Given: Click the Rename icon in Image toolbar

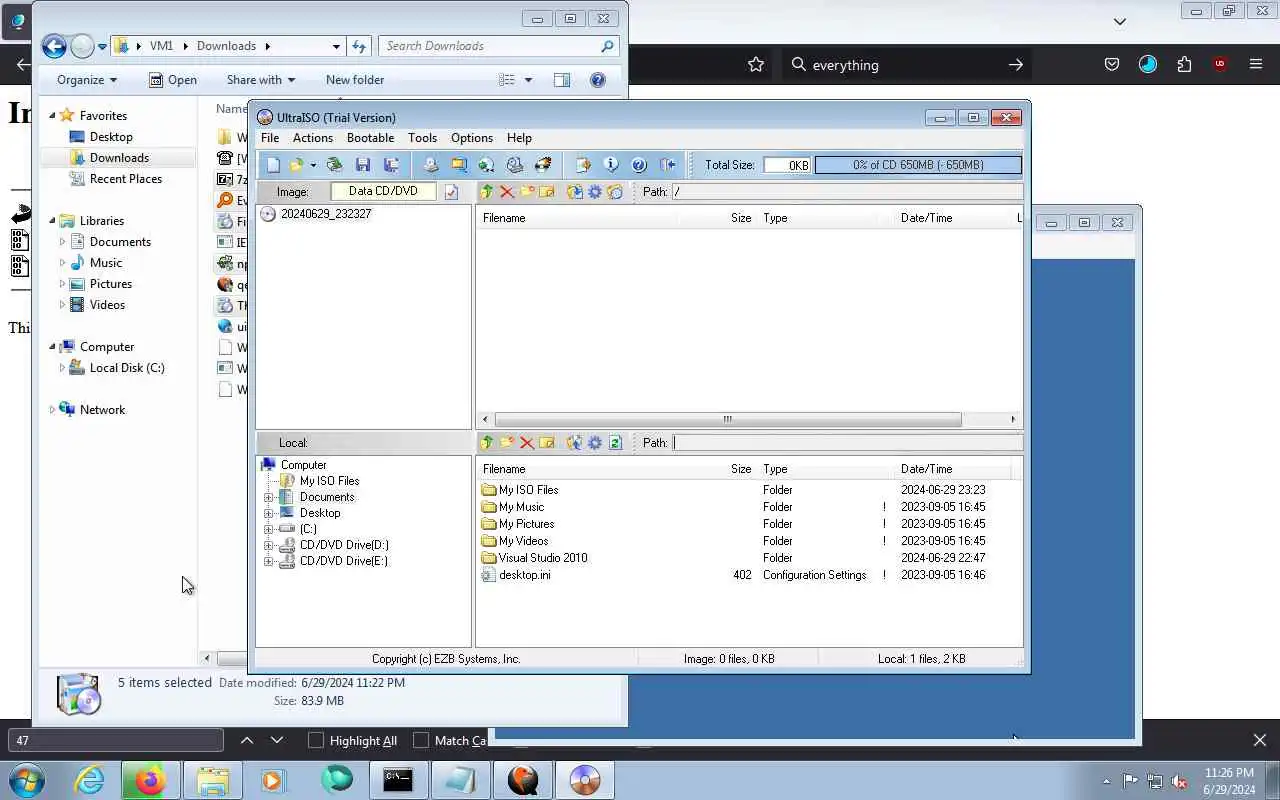Looking at the screenshot, I should tap(547, 192).
